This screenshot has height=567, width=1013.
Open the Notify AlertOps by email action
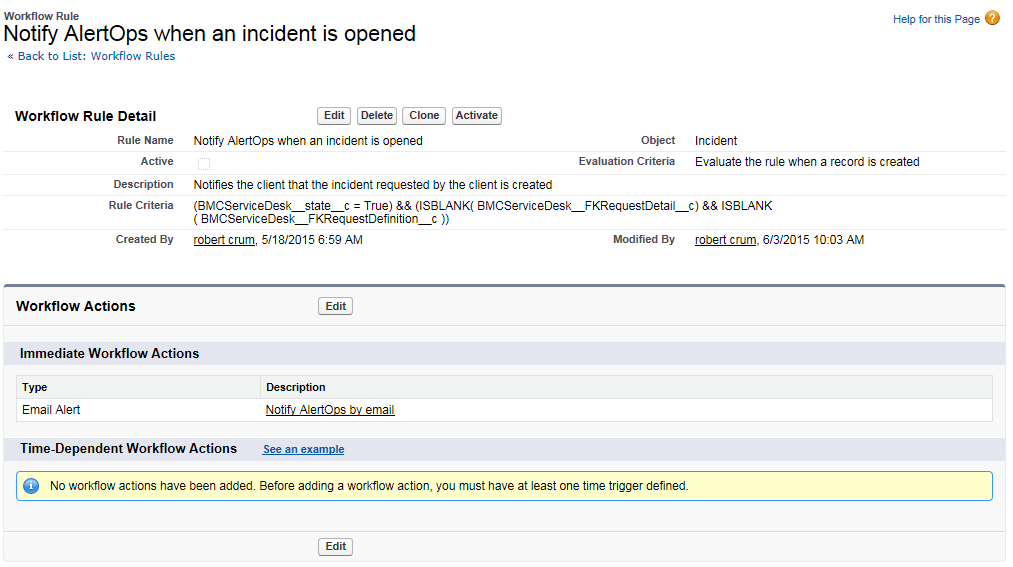pyautogui.click(x=330, y=410)
